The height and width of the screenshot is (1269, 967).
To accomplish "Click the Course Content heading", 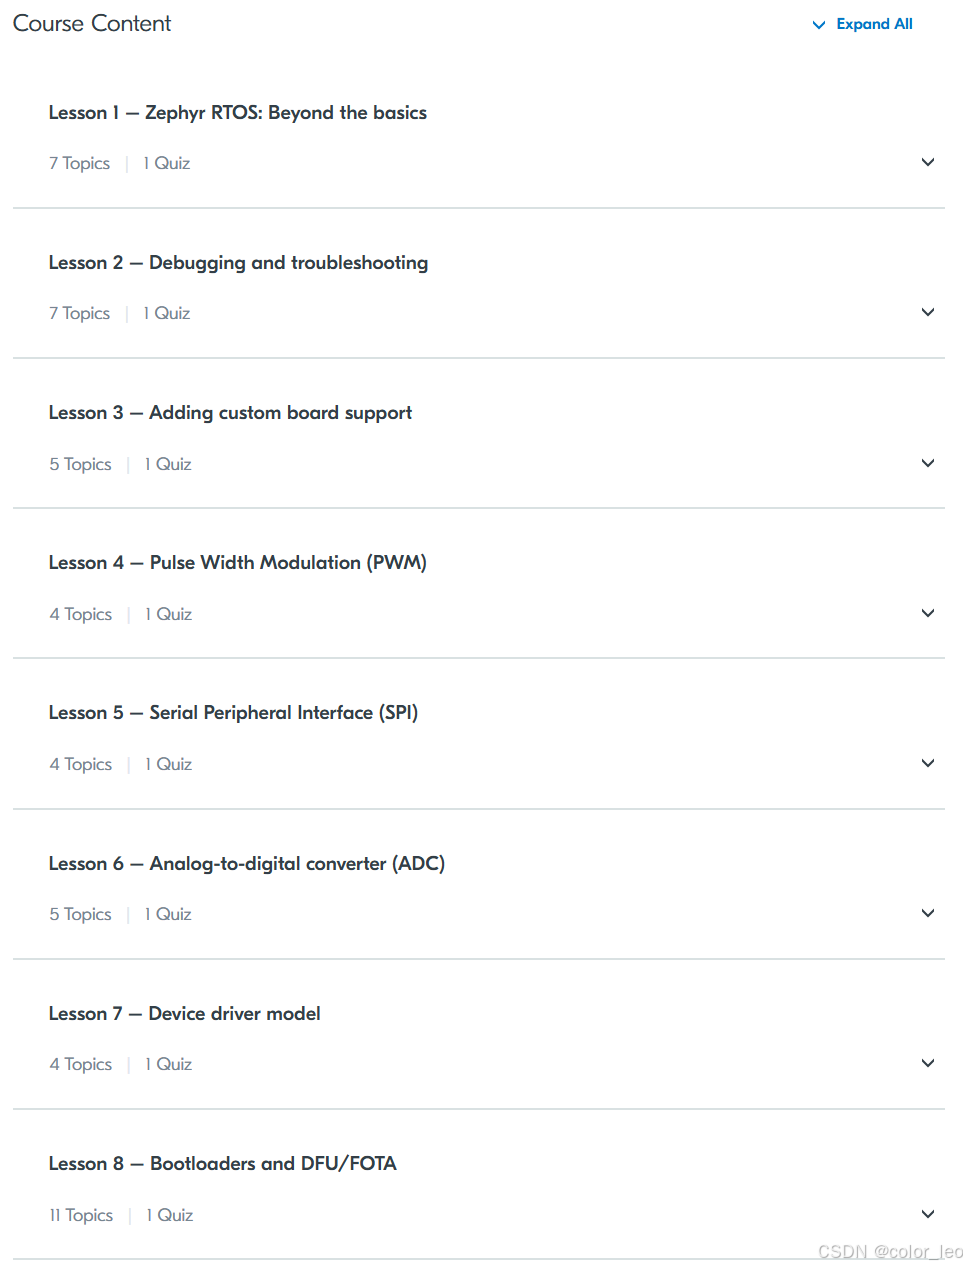I will (x=91, y=23).
